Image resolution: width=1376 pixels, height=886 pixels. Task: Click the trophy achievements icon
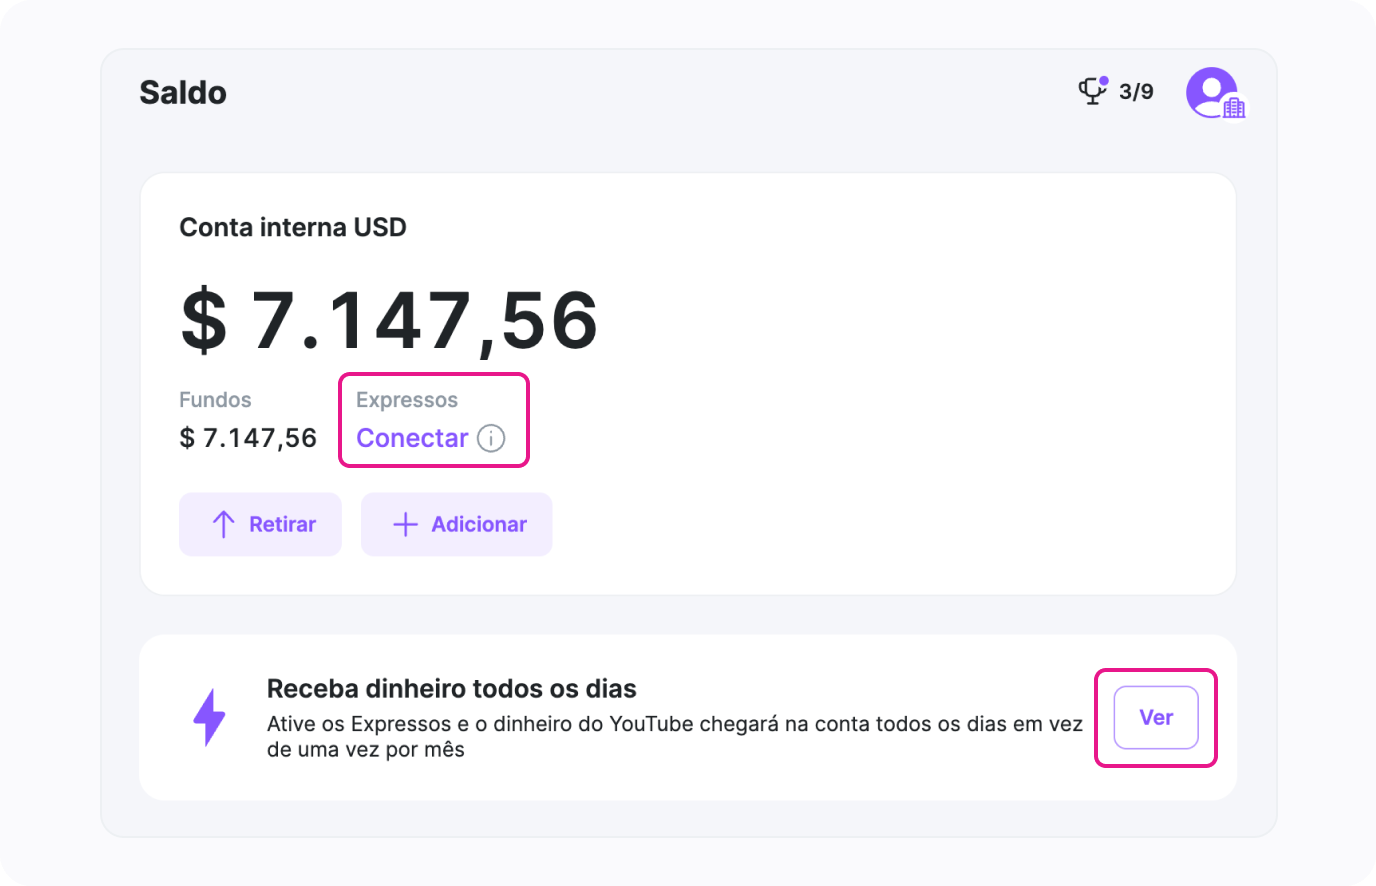(1091, 93)
